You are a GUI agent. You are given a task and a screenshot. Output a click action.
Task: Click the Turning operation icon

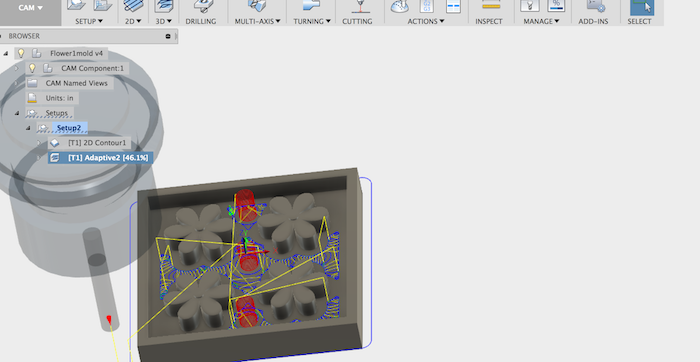(x=311, y=5)
